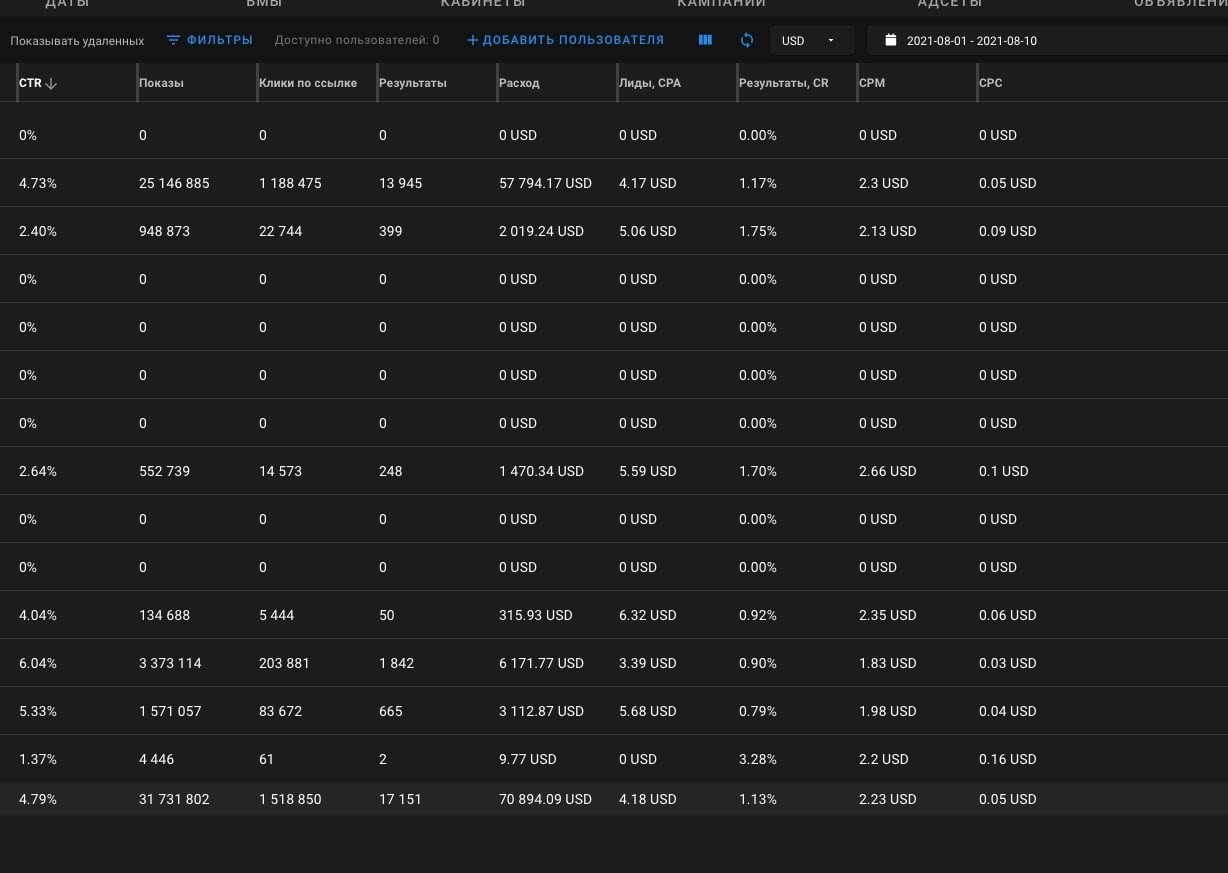Click the 3 373 114 impressions value
Image resolution: width=1228 pixels, height=873 pixels.
[170, 663]
